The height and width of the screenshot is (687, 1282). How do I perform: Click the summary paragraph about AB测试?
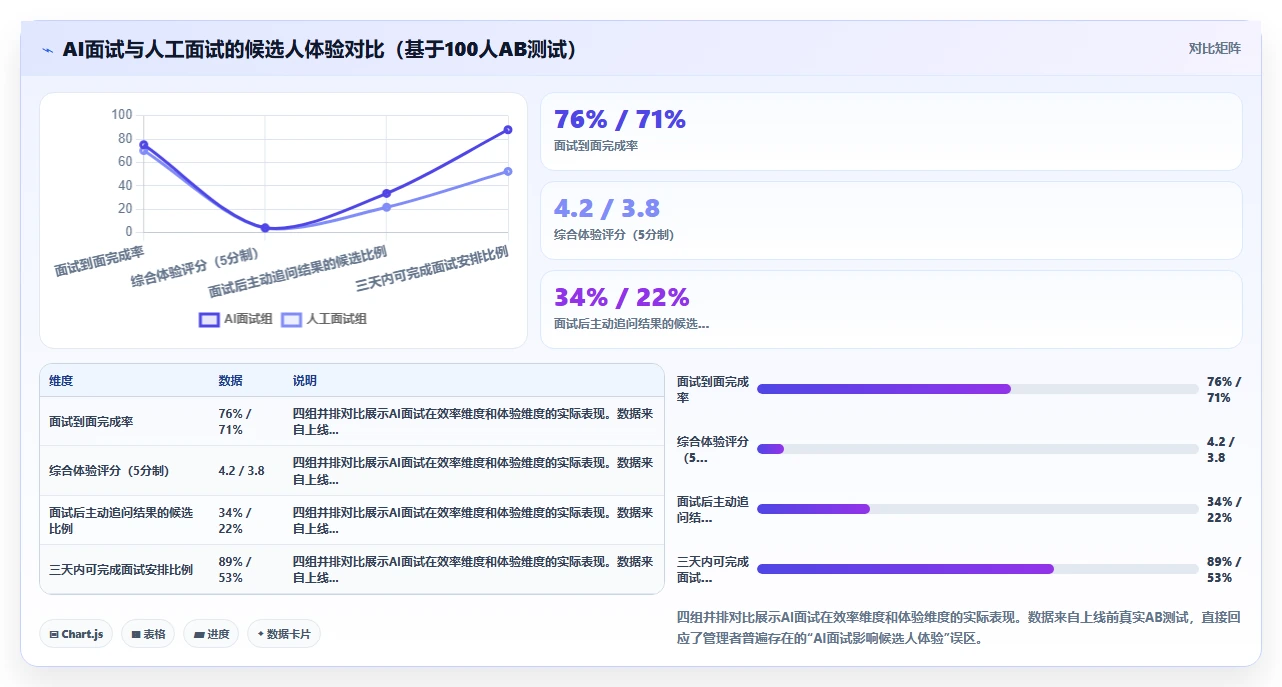click(x=959, y=627)
